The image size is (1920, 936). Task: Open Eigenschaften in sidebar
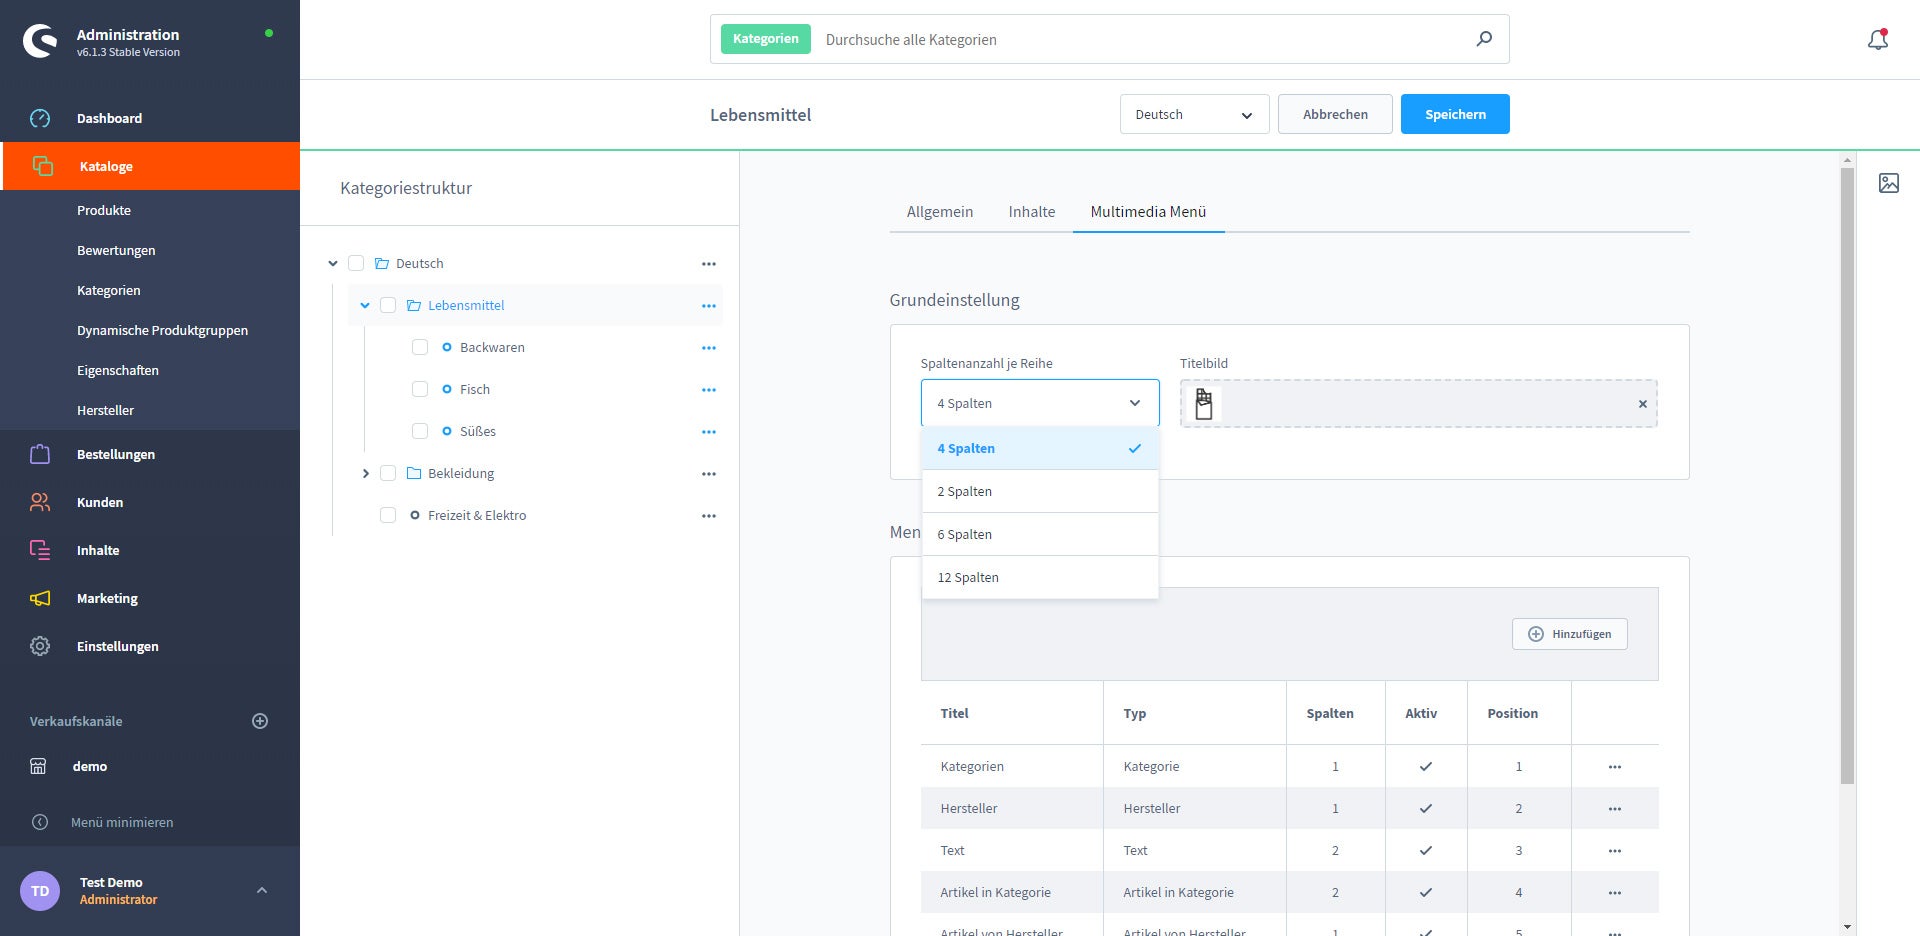(118, 370)
